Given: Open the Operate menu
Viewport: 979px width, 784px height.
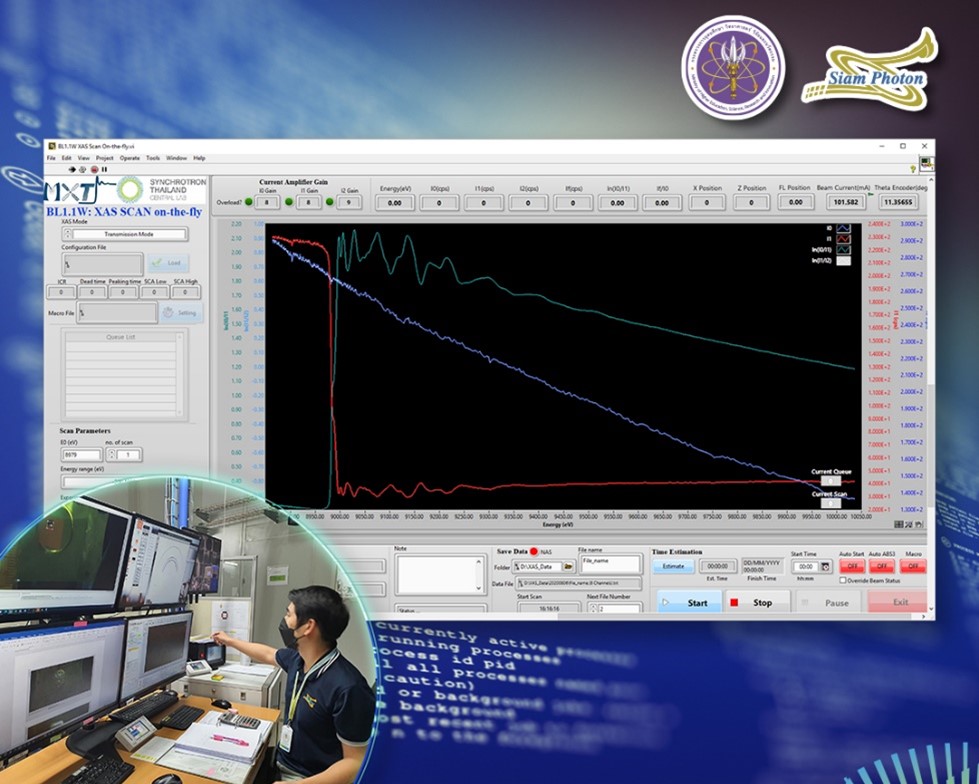Looking at the screenshot, I should point(130,158).
